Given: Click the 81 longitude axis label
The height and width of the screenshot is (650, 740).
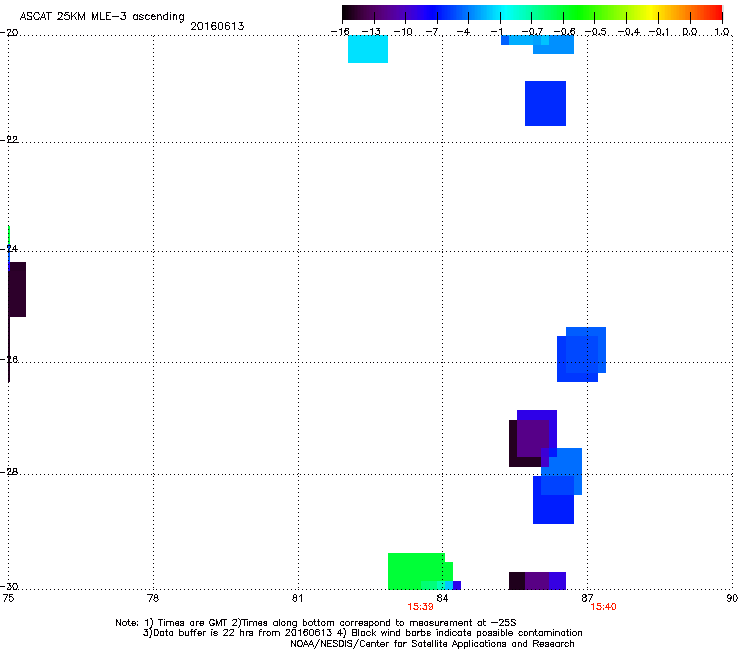Looking at the screenshot, I should point(297,598).
